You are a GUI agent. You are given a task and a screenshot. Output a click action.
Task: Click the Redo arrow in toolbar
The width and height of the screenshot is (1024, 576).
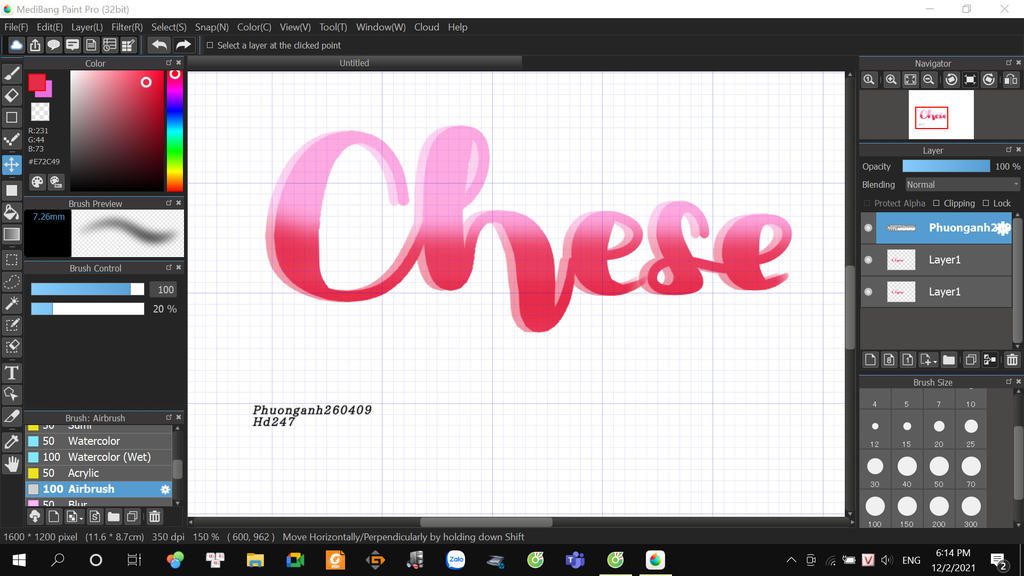click(x=184, y=45)
